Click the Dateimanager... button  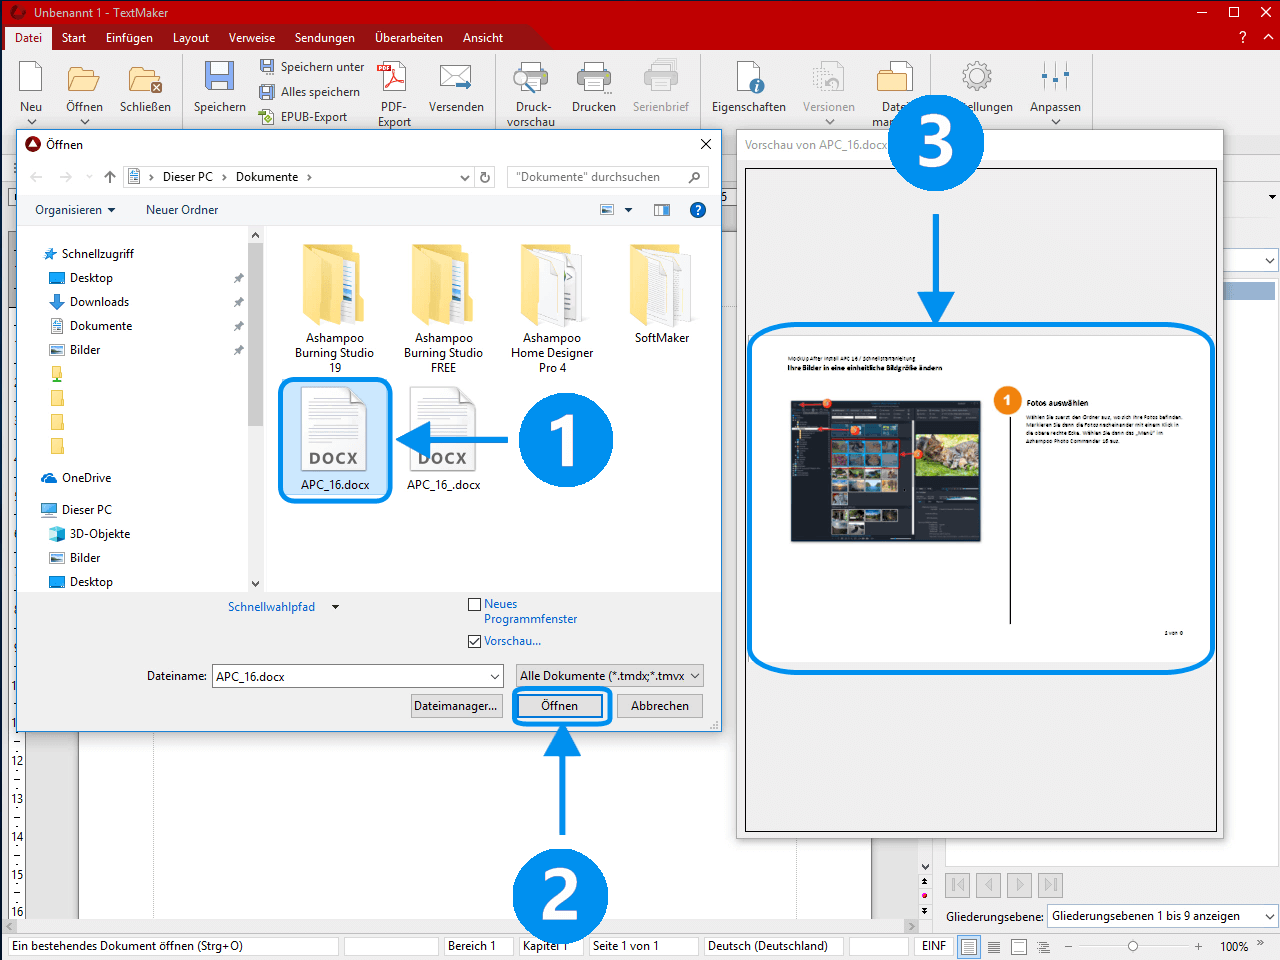point(455,706)
